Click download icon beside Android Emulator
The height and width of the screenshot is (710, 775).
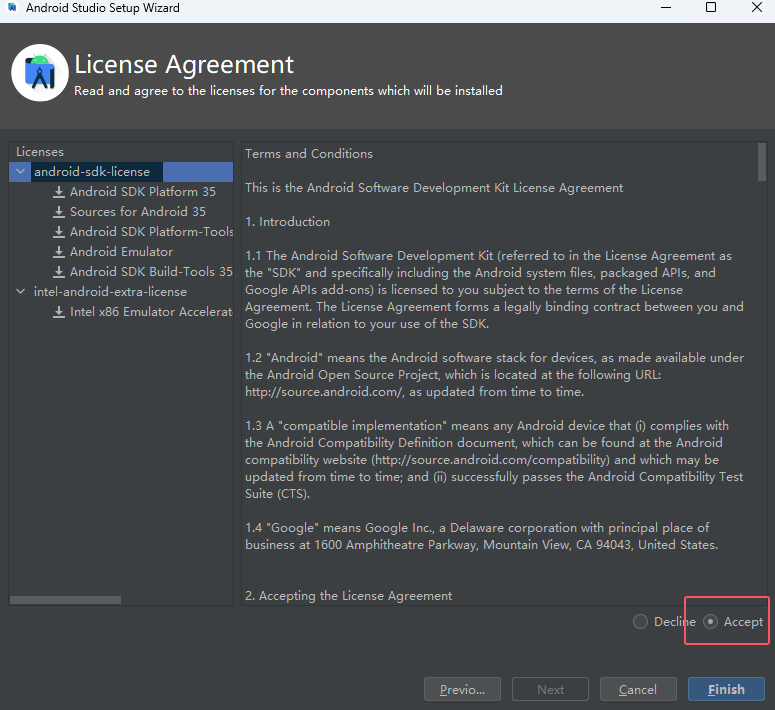(59, 252)
